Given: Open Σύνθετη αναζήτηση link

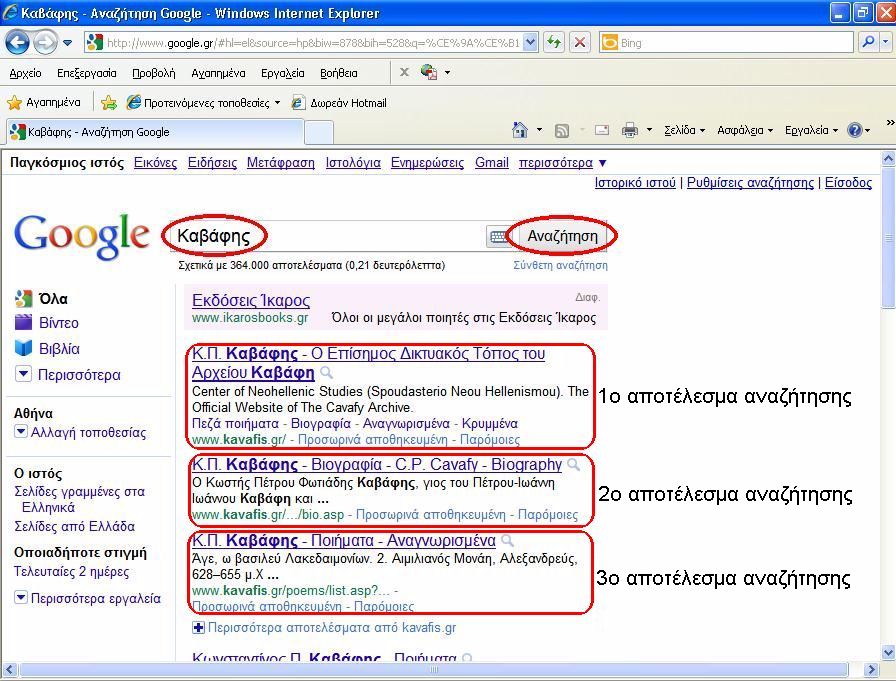Looking at the screenshot, I should (560, 265).
